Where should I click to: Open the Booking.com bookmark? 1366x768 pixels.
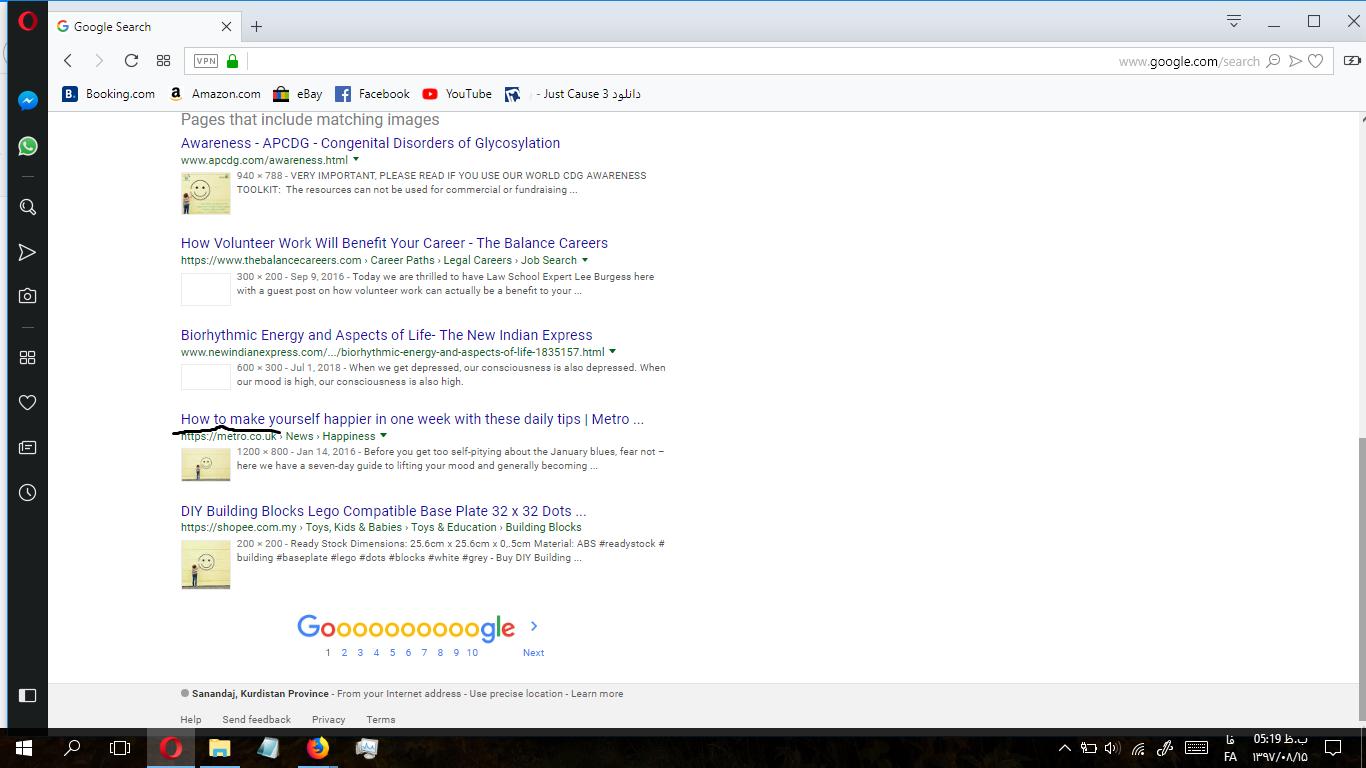click(109, 94)
